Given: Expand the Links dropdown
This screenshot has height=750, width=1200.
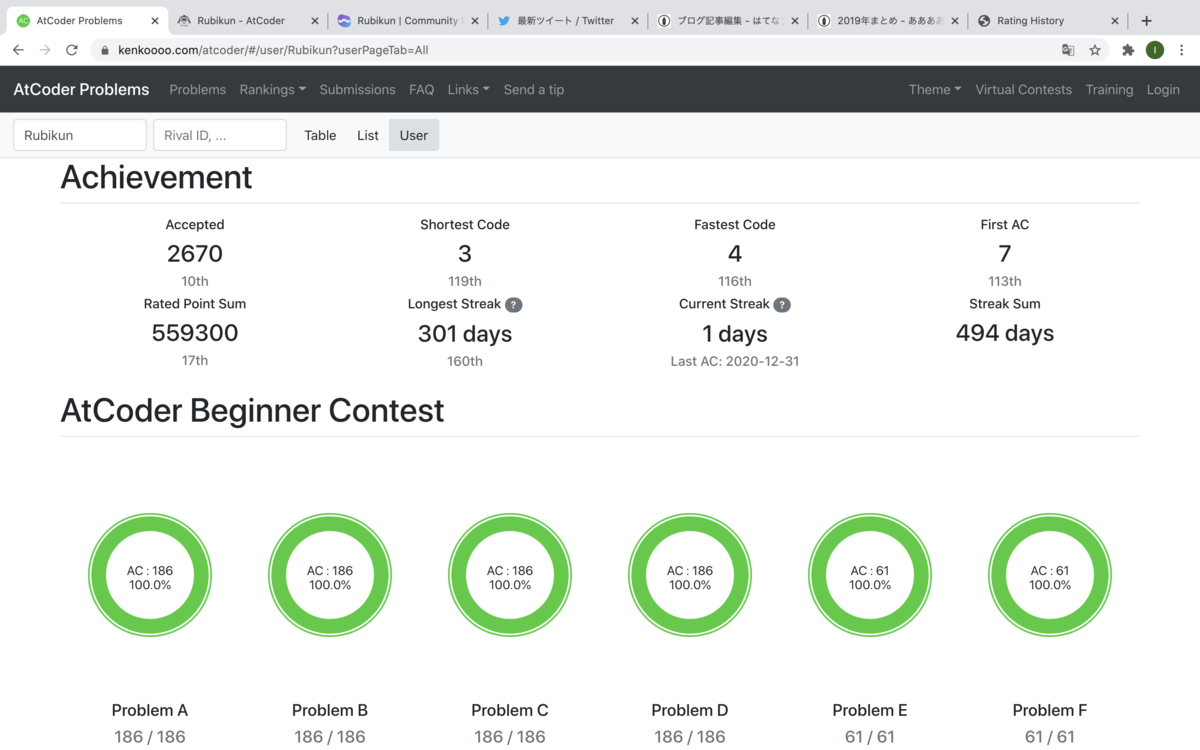Looking at the screenshot, I should 468,90.
